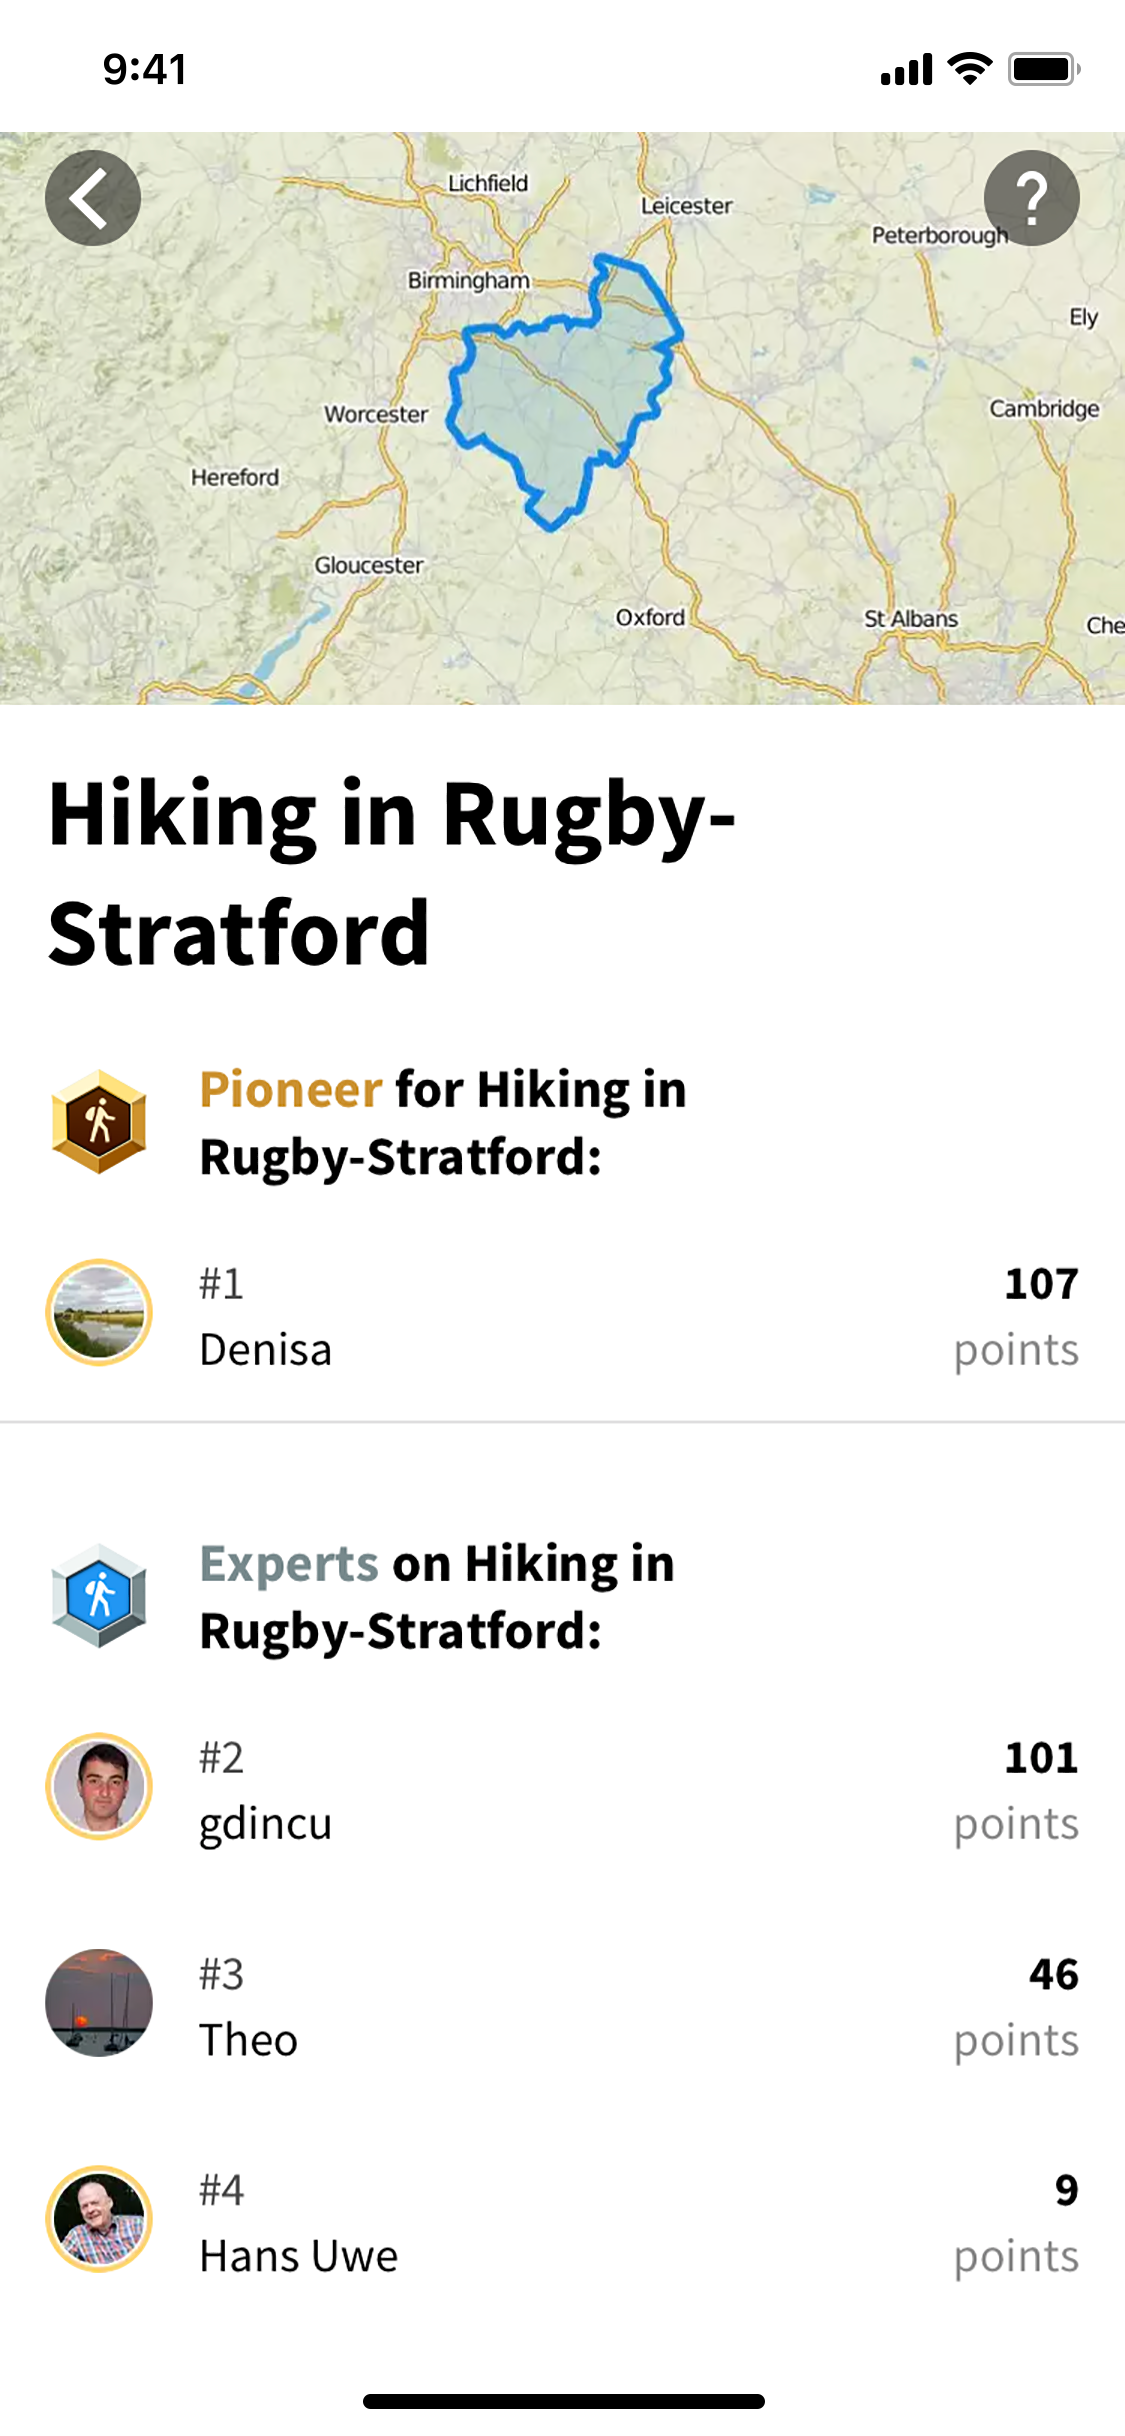This screenshot has height=2436, width=1125.
Task: Tap the Birmingham label on map
Action: 468,280
